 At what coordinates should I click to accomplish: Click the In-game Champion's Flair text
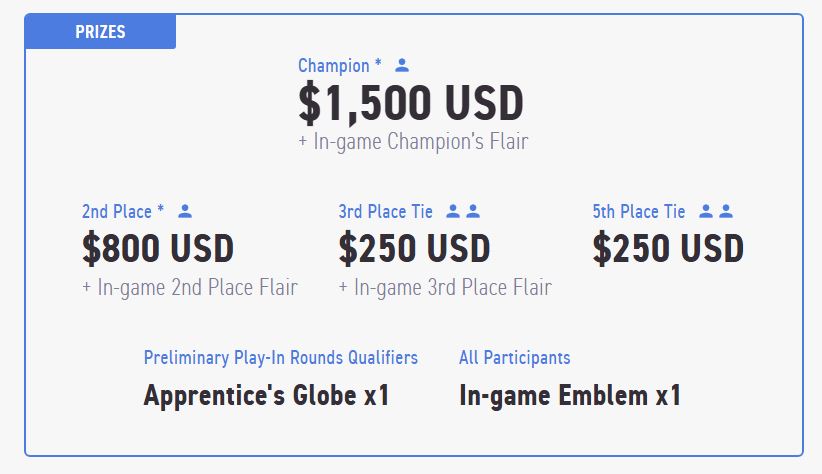tap(413, 142)
